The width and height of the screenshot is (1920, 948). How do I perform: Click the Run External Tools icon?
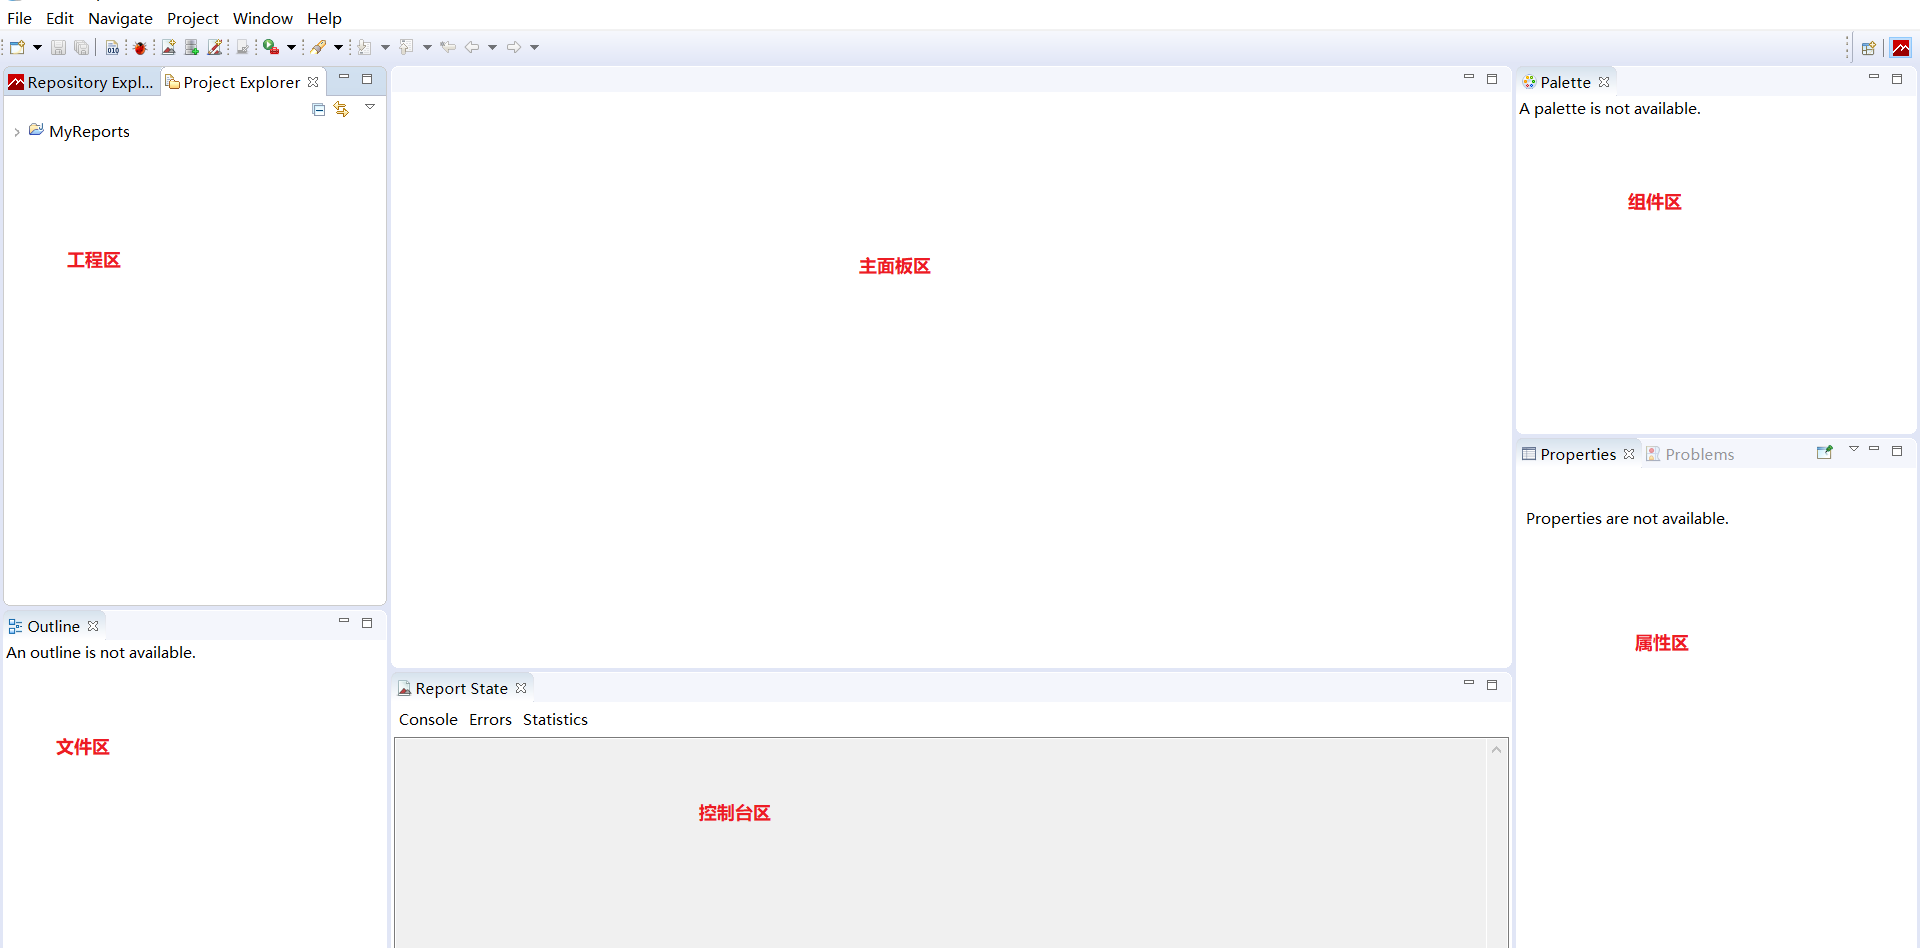[x=271, y=47]
